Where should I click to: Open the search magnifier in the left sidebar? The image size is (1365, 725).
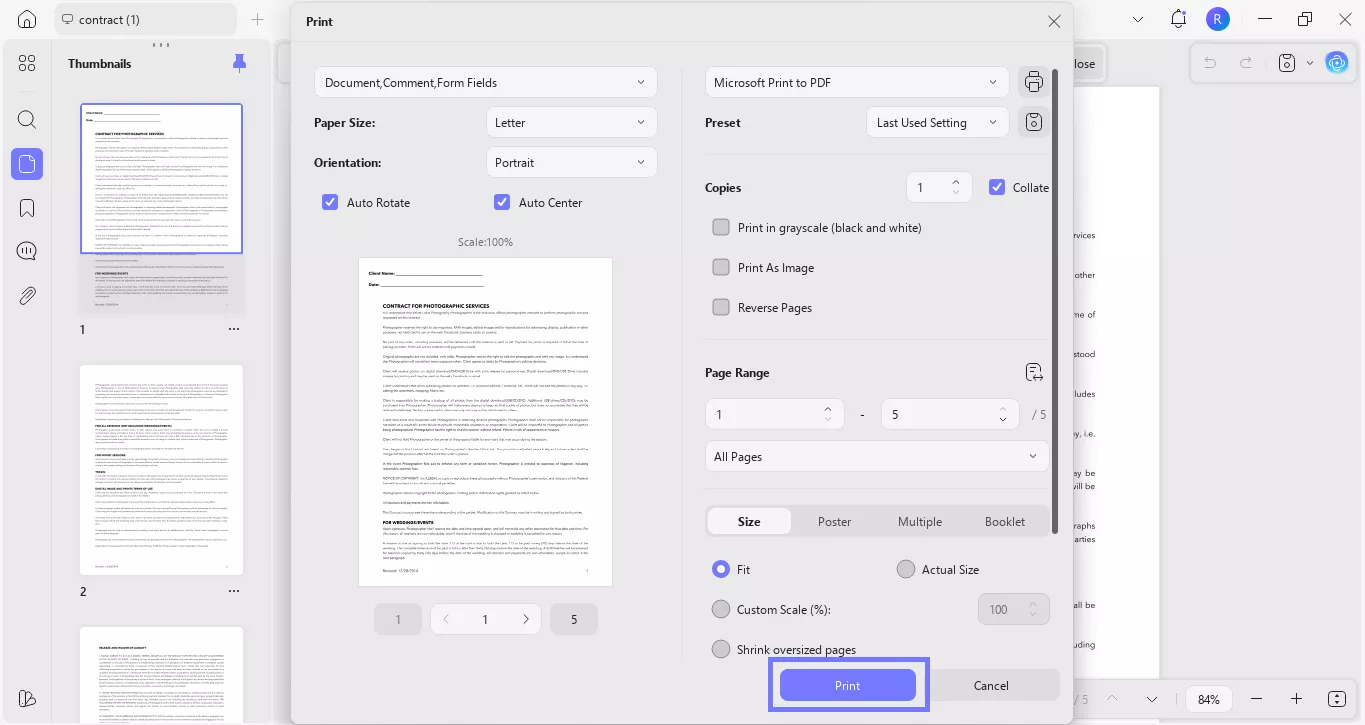[x=27, y=120]
